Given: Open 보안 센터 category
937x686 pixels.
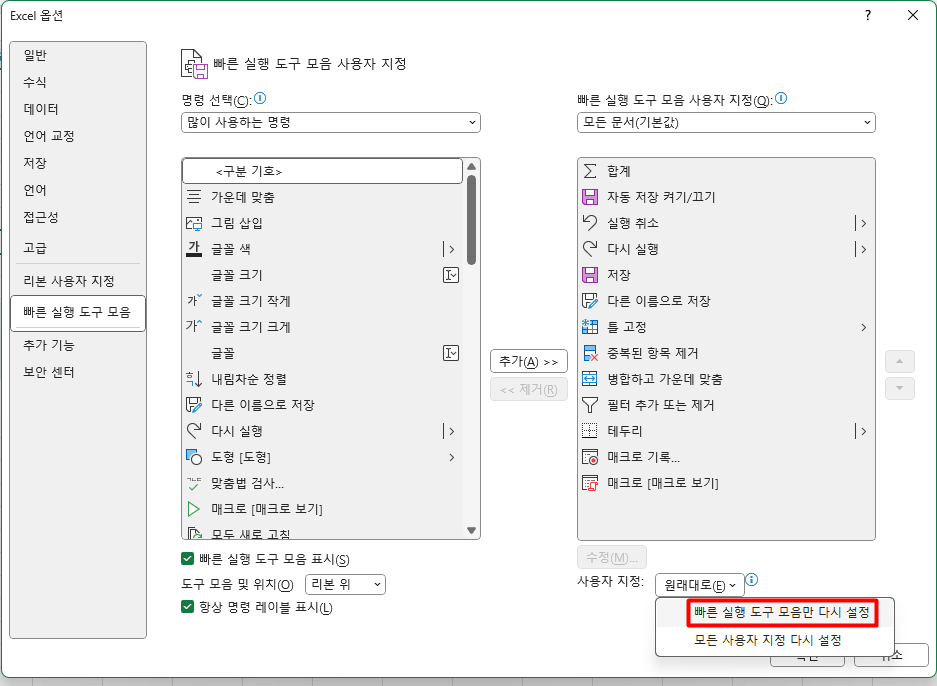Looking at the screenshot, I should tap(49, 372).
